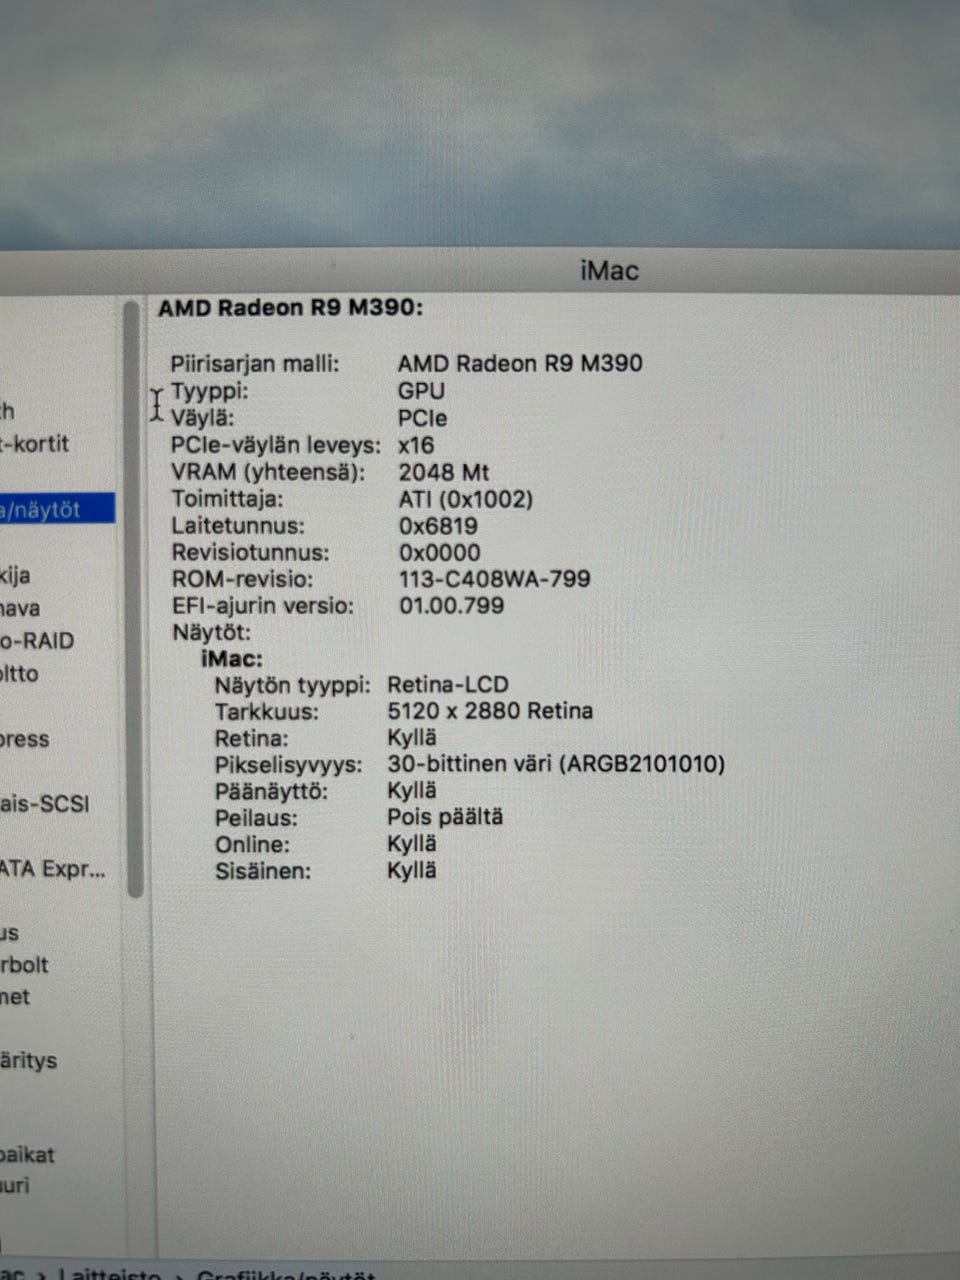Viewport: 960px width, 1280px height.
Task: Select the highlighted Grafiikka/näytöt sidebar item
Action: pos(57,509)
